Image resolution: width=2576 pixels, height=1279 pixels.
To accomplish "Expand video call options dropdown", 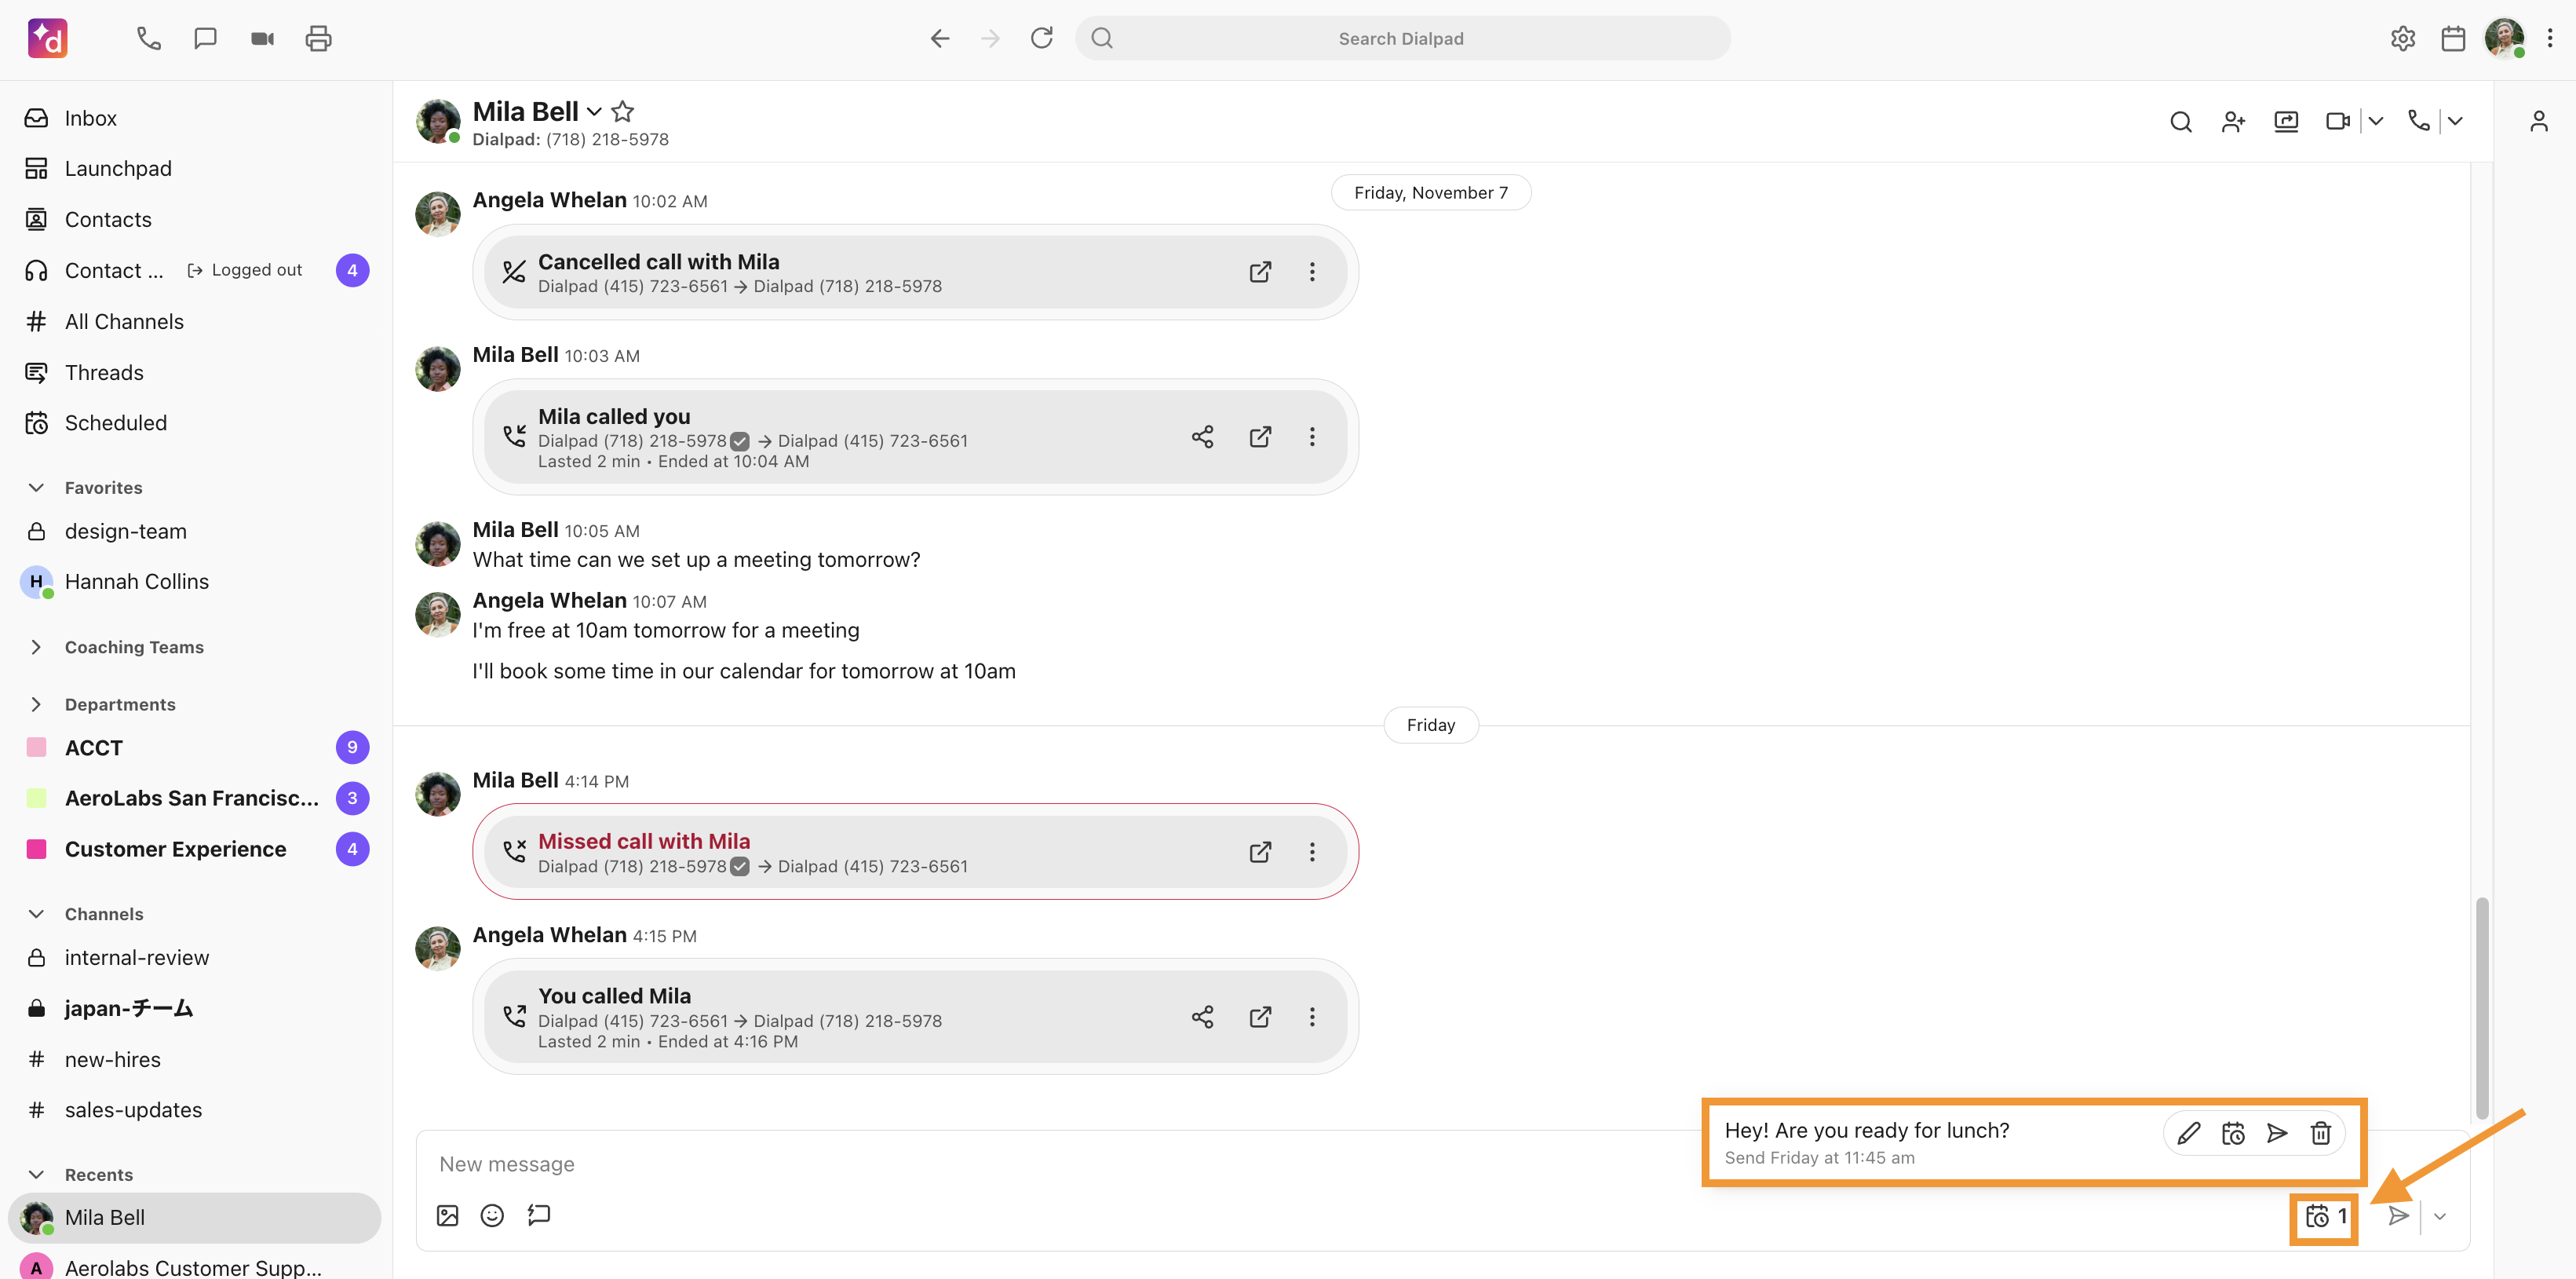I will pyautogui.click(x=2375, y=122).
